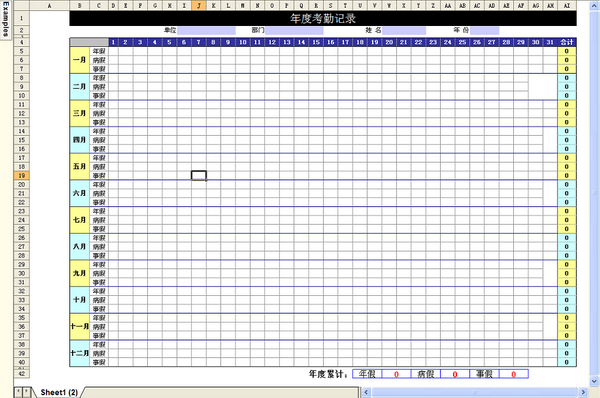
Task: Click the red 0 beside annual 年假
Action: tap(396, 374)
